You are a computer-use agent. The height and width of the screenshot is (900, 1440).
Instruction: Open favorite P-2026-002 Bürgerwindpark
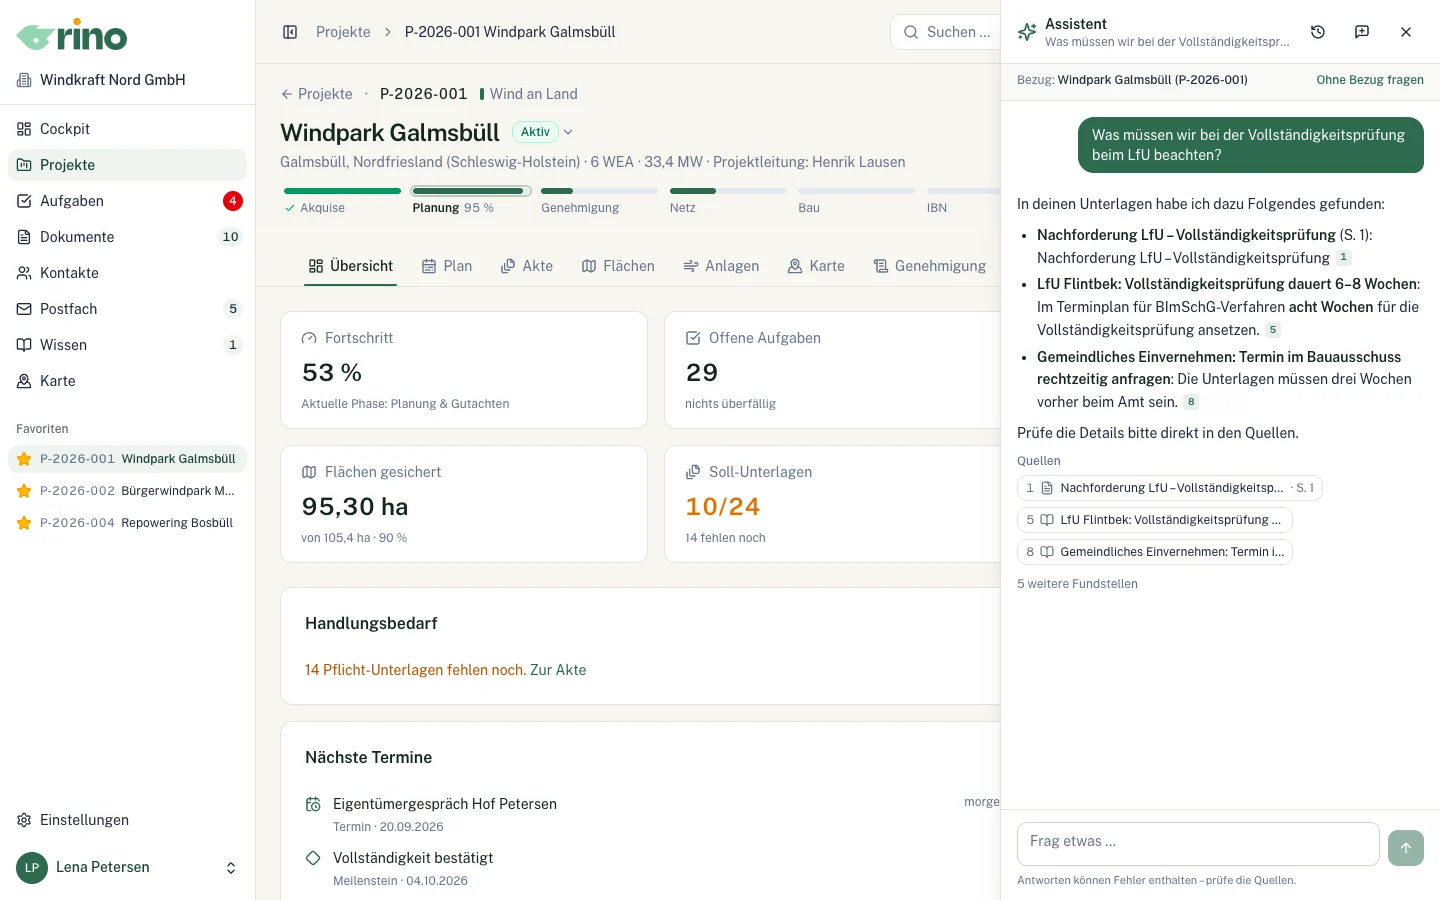(127, 491)
